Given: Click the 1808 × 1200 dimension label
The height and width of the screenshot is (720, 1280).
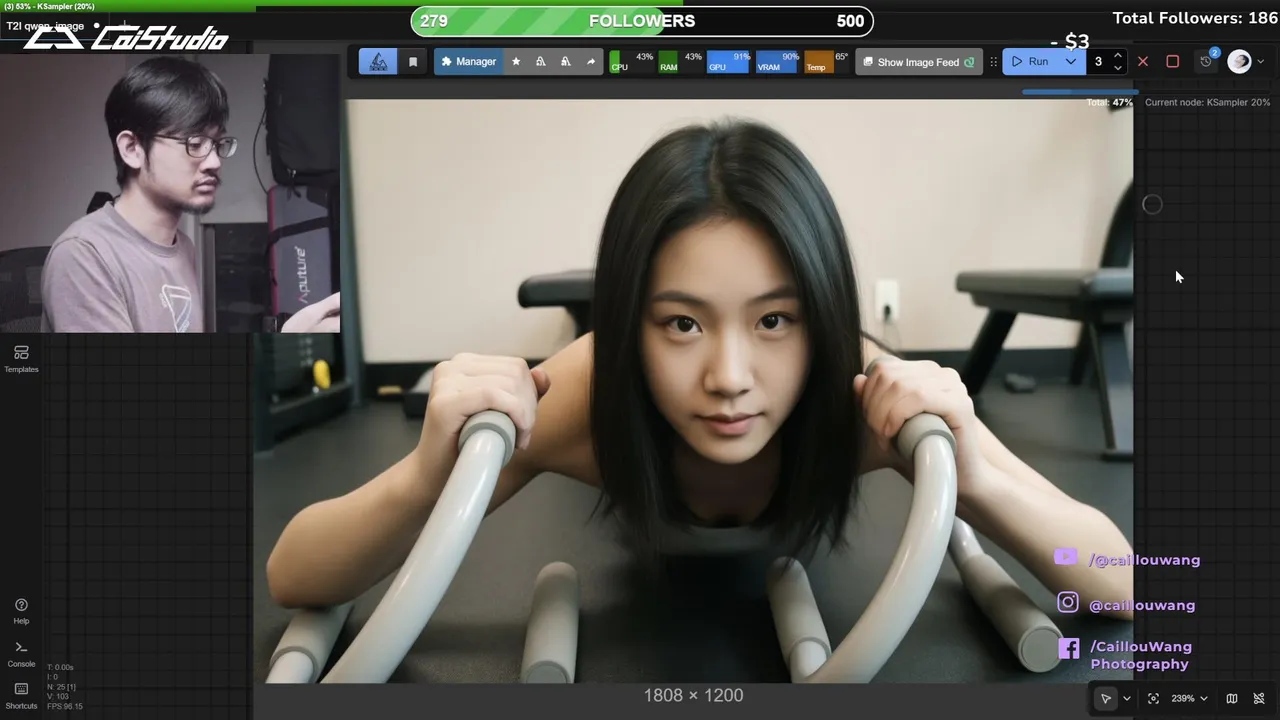Looking at the screenshot, I should pyautogui.click(x=693, y=695).
